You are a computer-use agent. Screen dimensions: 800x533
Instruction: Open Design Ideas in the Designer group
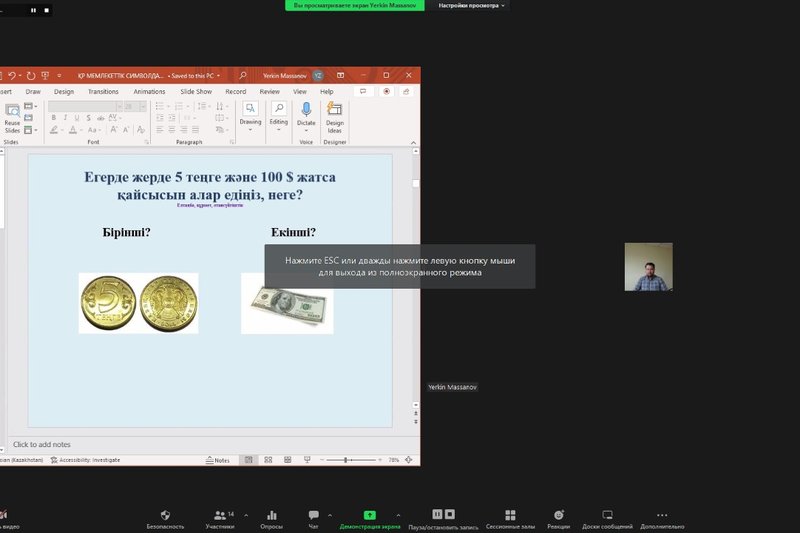(335, 117)
